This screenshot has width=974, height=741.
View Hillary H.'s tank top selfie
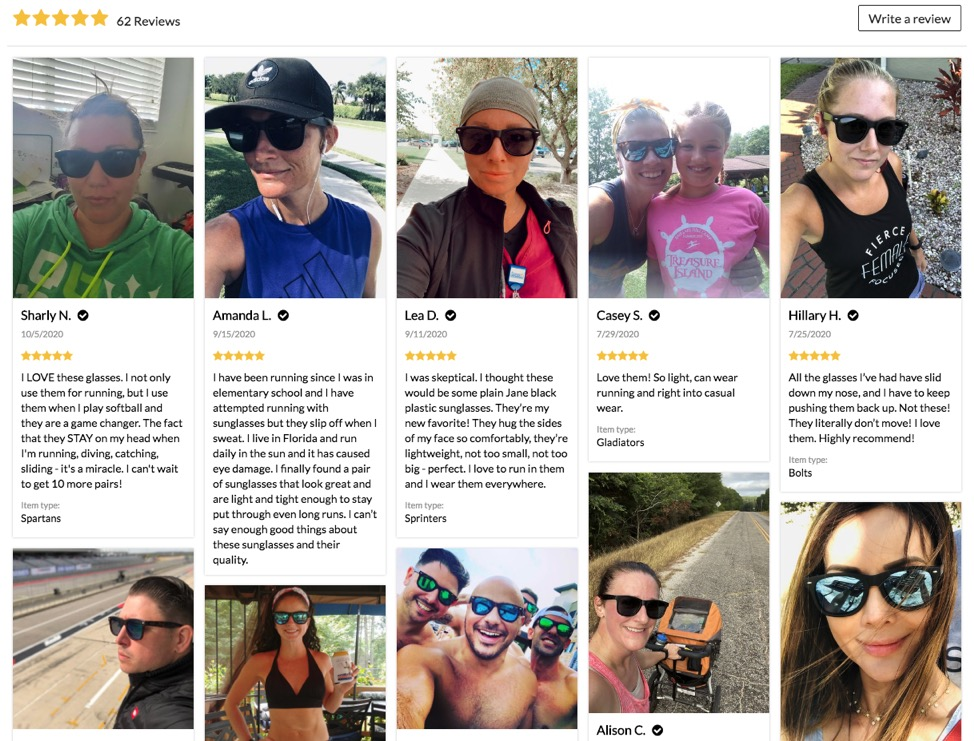pyautogui.click(x=871, y=178)
